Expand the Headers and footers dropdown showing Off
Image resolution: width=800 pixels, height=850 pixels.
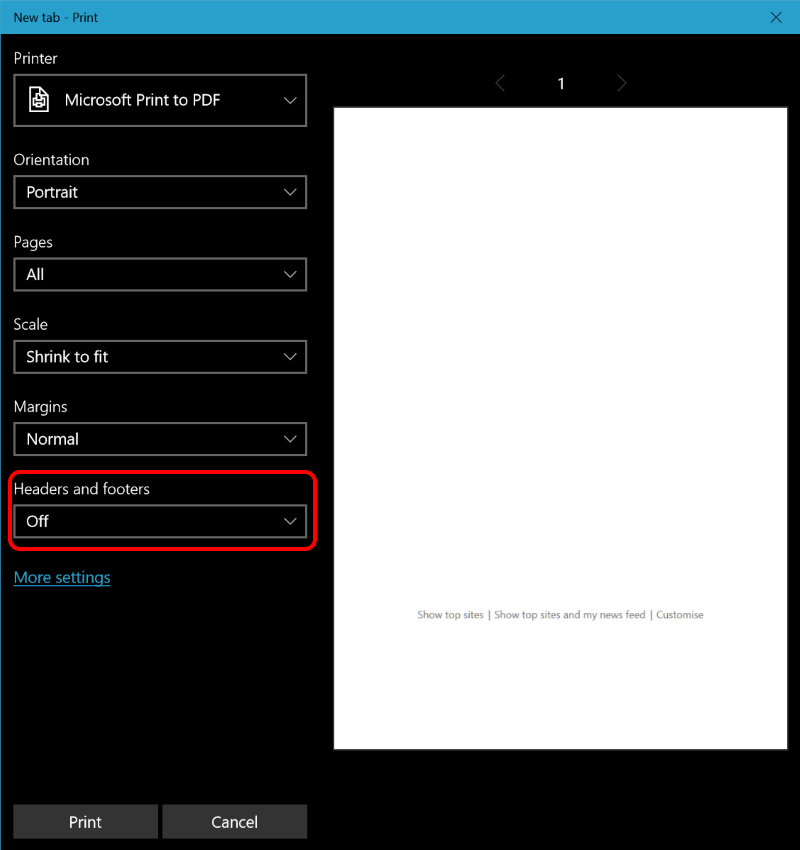pyautogui.click(x=160, y=521)
